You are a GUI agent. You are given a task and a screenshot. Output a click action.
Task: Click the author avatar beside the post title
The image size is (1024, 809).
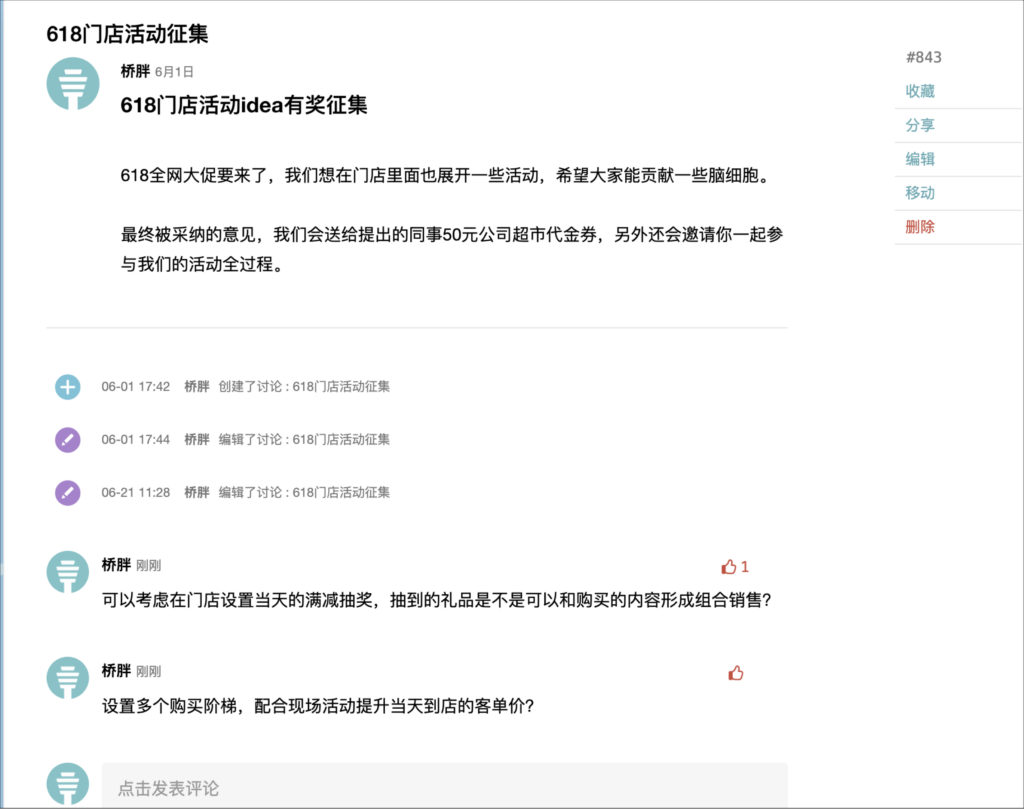click(73, 84)
